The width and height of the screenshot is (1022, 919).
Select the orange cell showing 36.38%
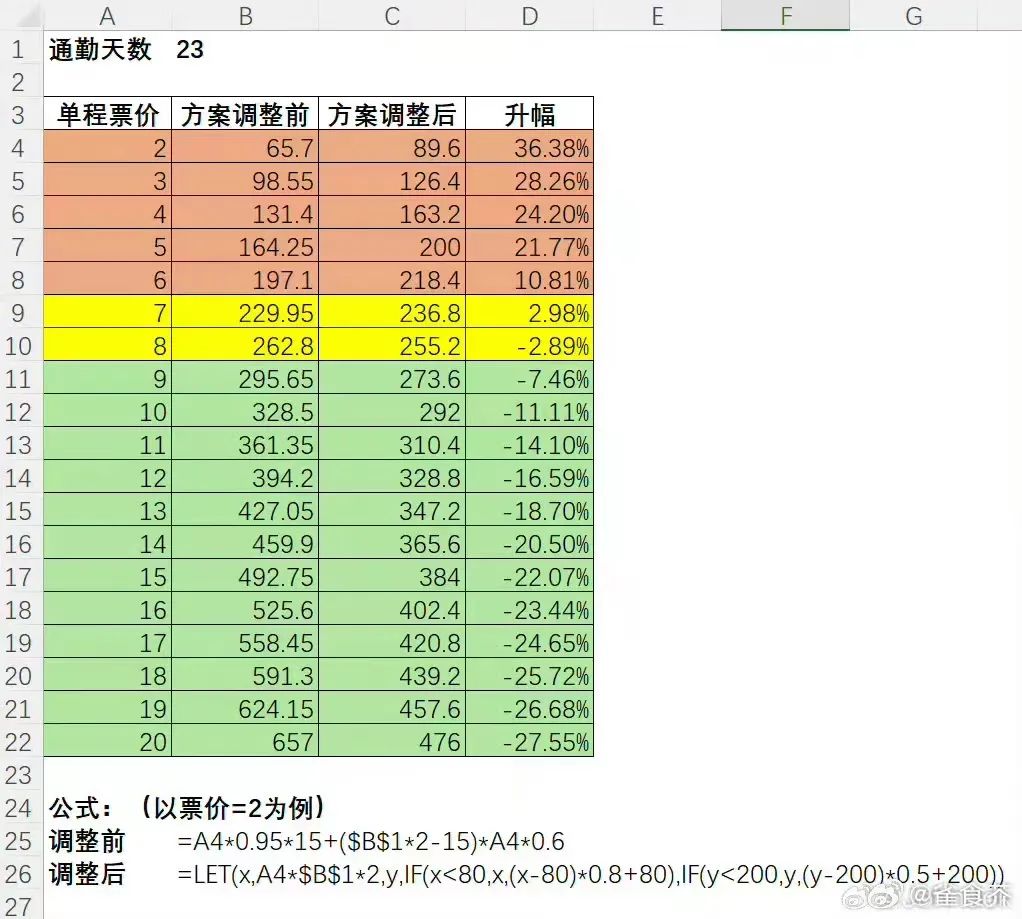(x=529, y=148)
